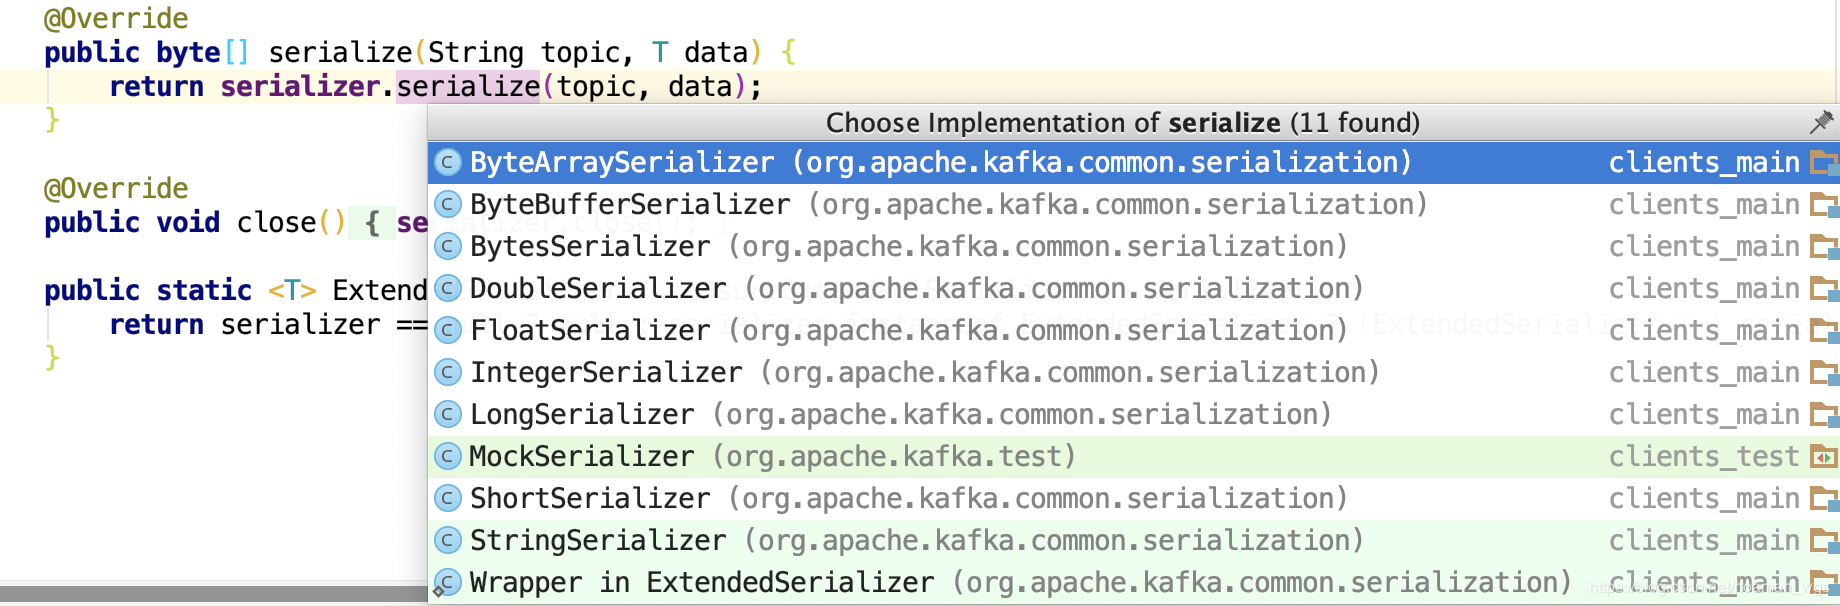Select Wrapper in ExtendedSerializer entry
The image size is (1840, 606).
pyautogui.click(x=701, y=582)
